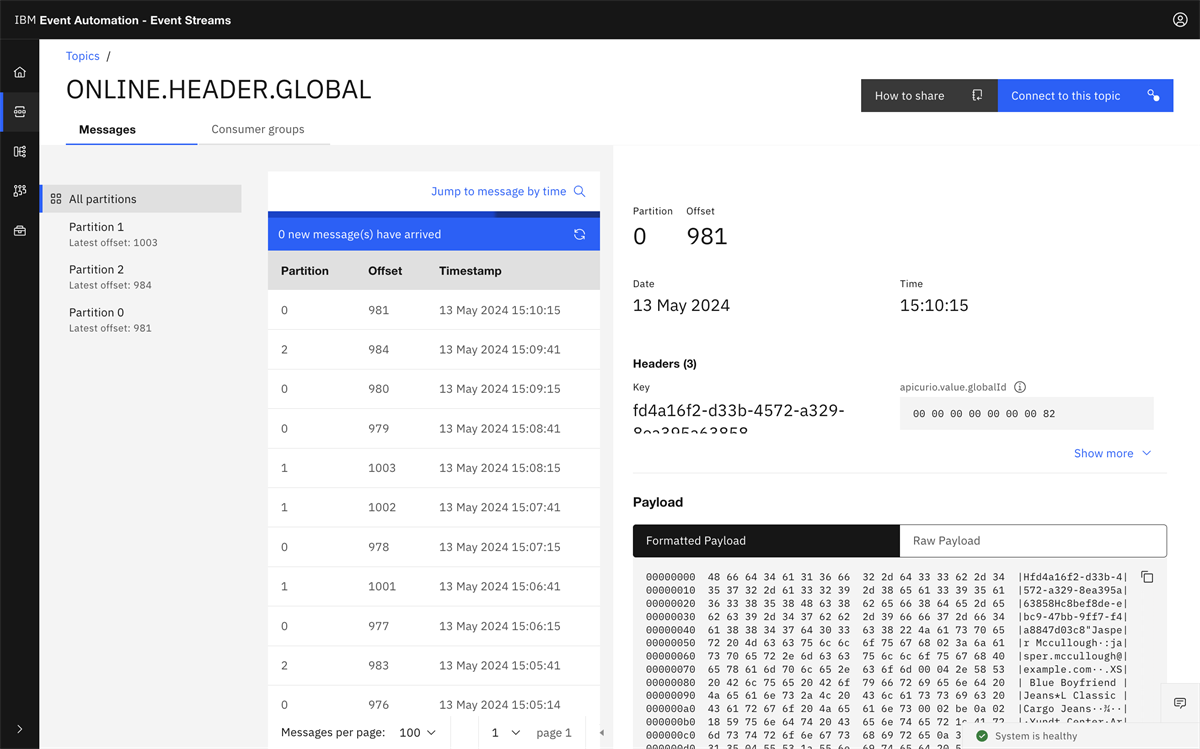Click the info icon beside apicurio.value.globalId
This screenshot has width=1200, height=749.
[1020, 387]
